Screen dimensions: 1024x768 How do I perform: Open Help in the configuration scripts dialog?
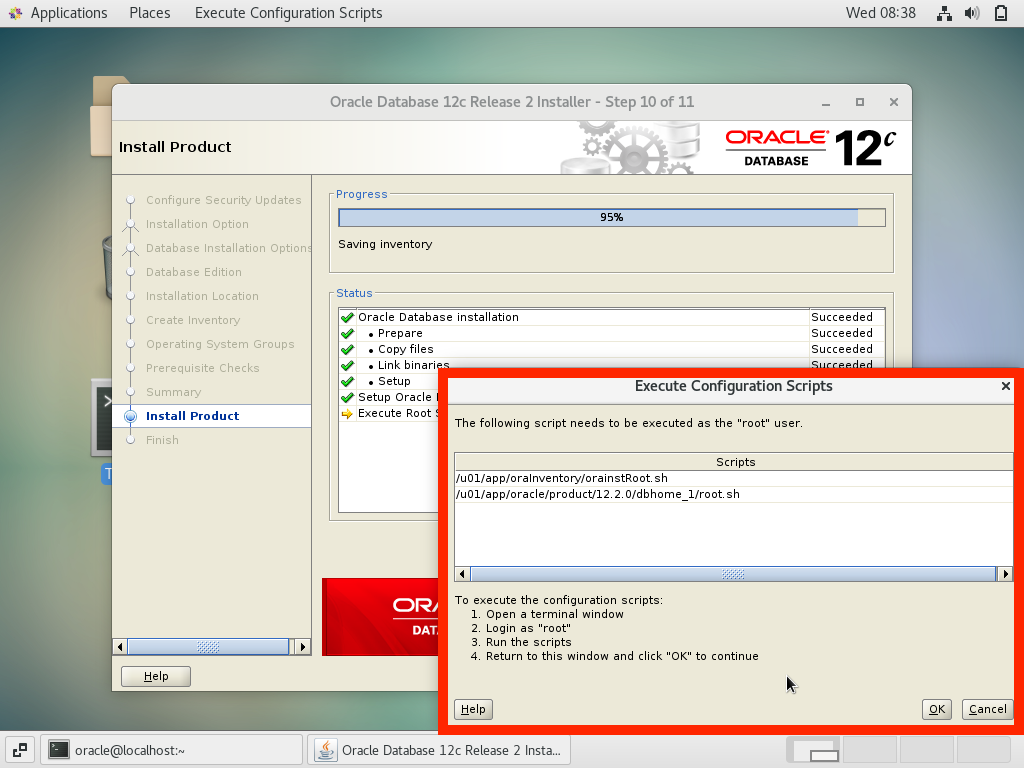coord(473,709)
